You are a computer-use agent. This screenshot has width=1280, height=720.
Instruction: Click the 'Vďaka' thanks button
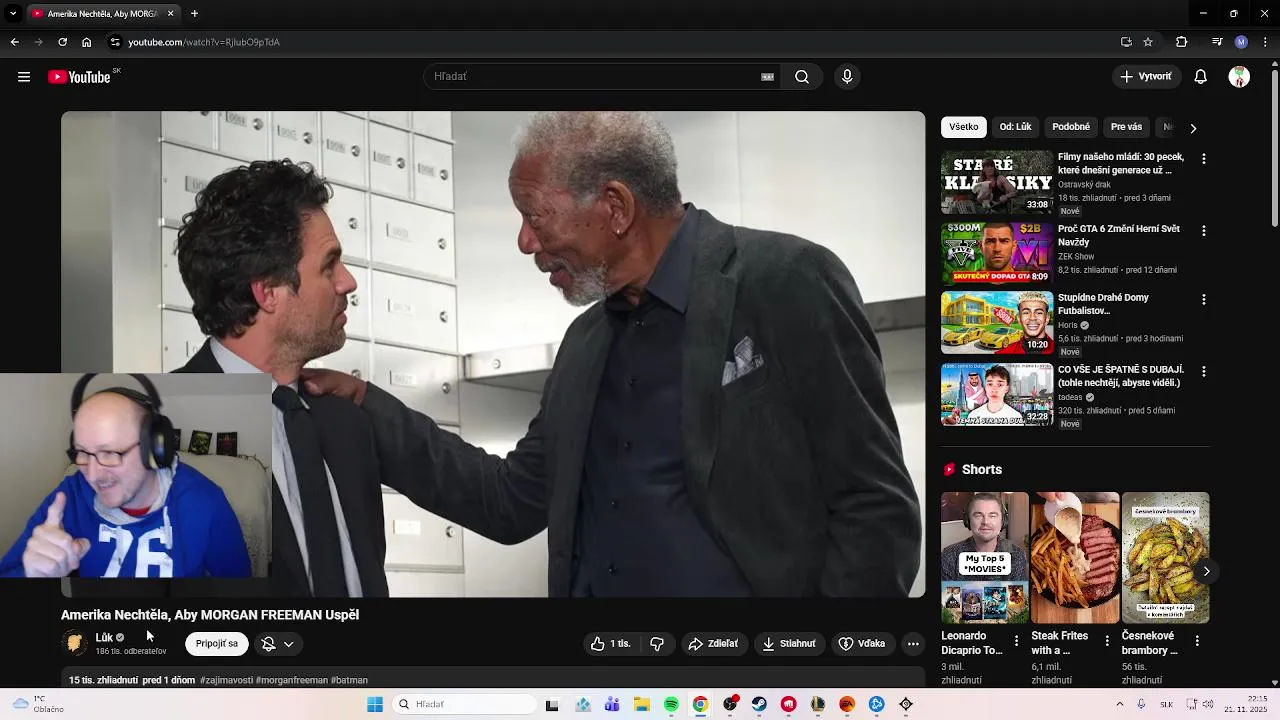pyautogui.click(x=862, y=644)
